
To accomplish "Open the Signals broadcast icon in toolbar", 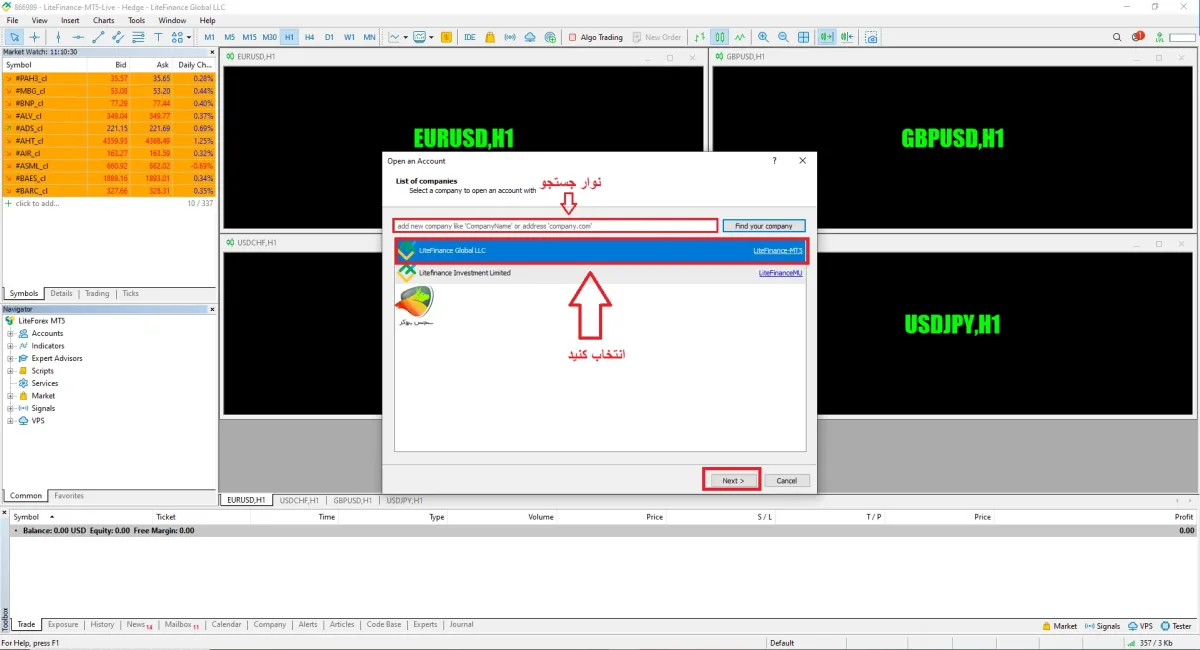I will pyautogui.click(x=510, y=37).
